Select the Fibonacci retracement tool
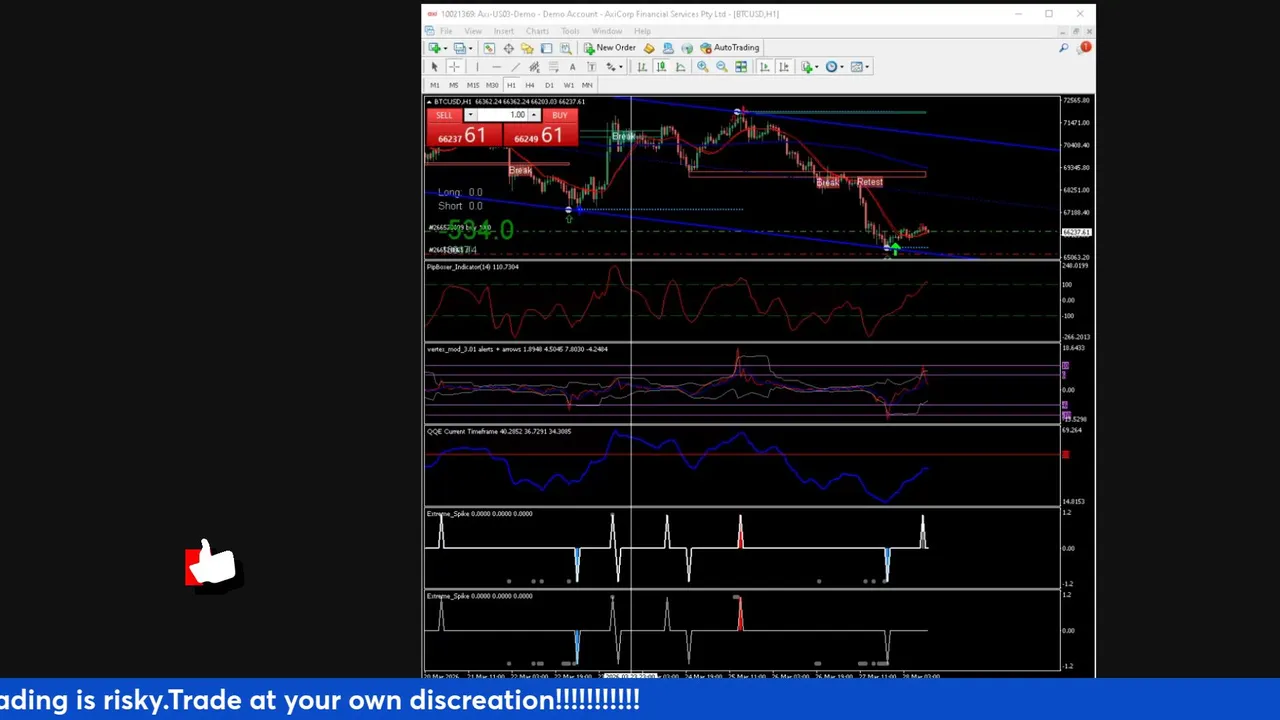1280x720 pixels. [x=553, y=67]
